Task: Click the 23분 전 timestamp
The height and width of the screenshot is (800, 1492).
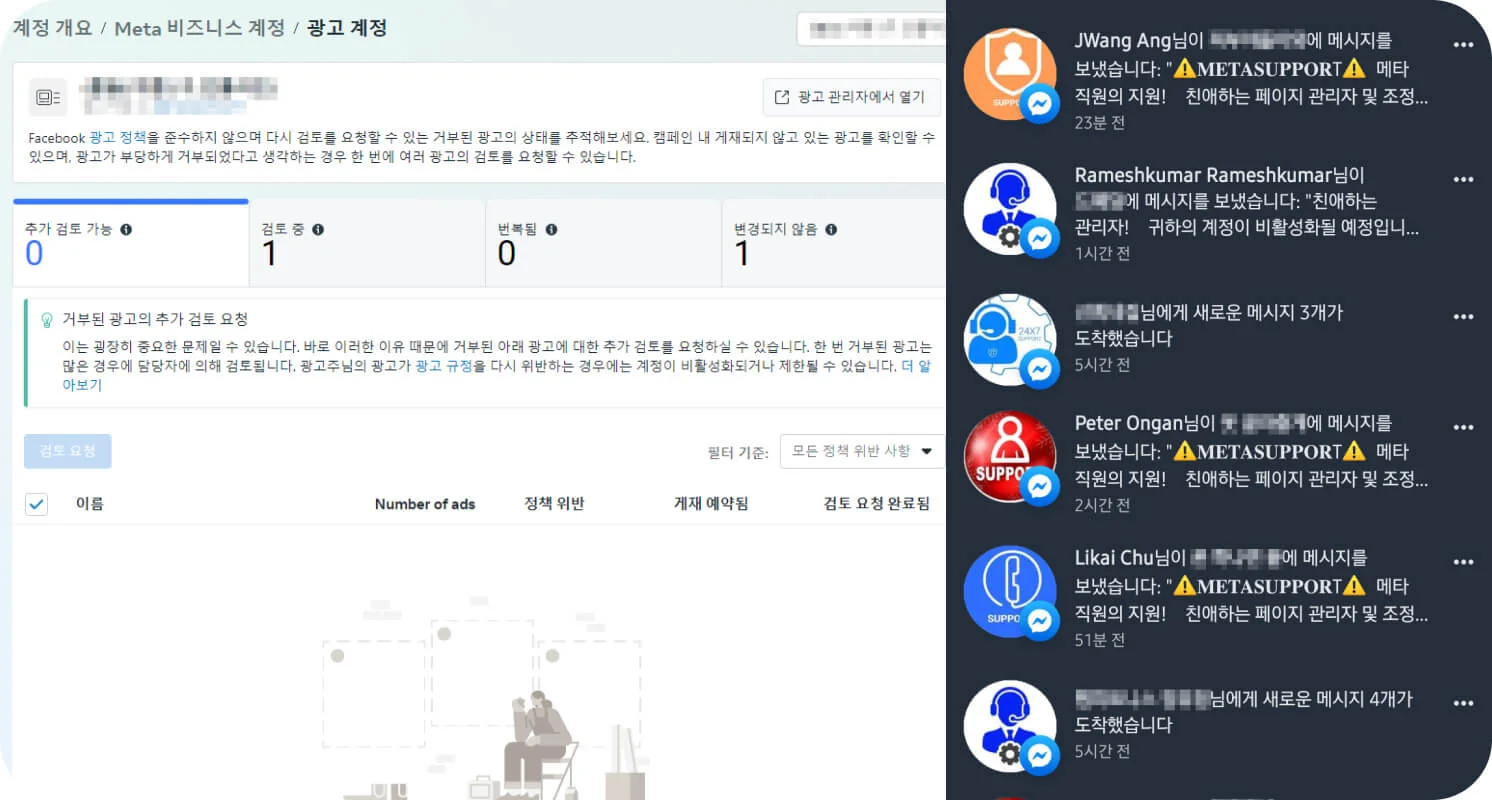Action: (x=1100, y=123)
